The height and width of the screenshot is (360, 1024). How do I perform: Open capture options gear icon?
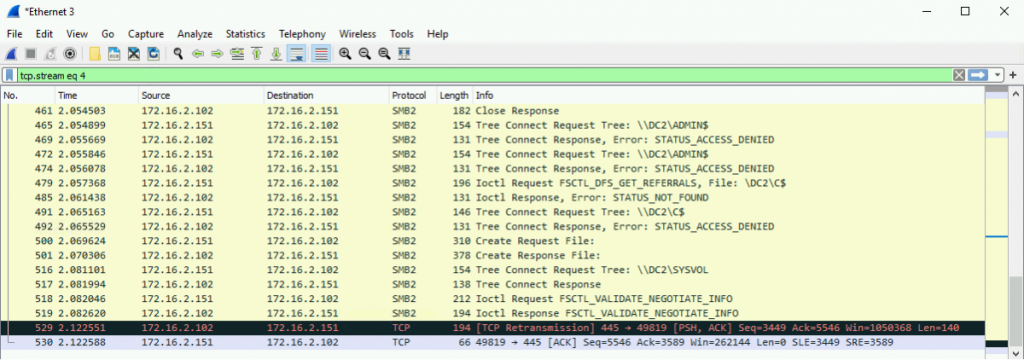70,54
